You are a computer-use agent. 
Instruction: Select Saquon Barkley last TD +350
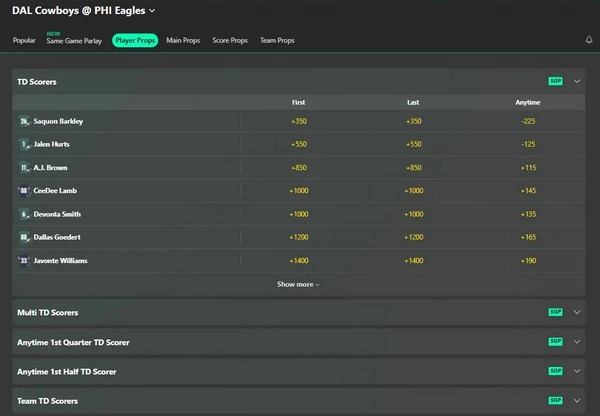click(x=414, y=121)
